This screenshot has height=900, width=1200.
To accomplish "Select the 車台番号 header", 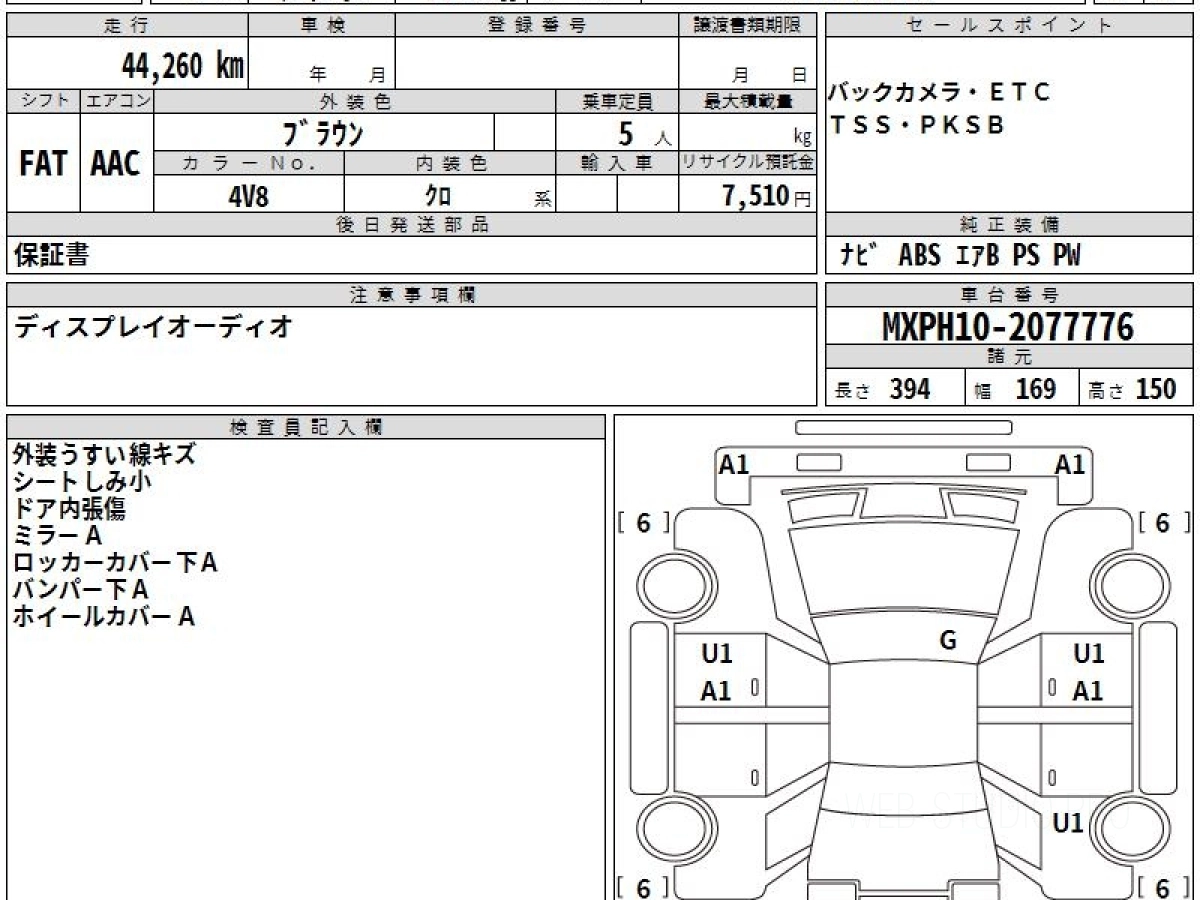I will pyautogui.click(x=1010, y=295).
